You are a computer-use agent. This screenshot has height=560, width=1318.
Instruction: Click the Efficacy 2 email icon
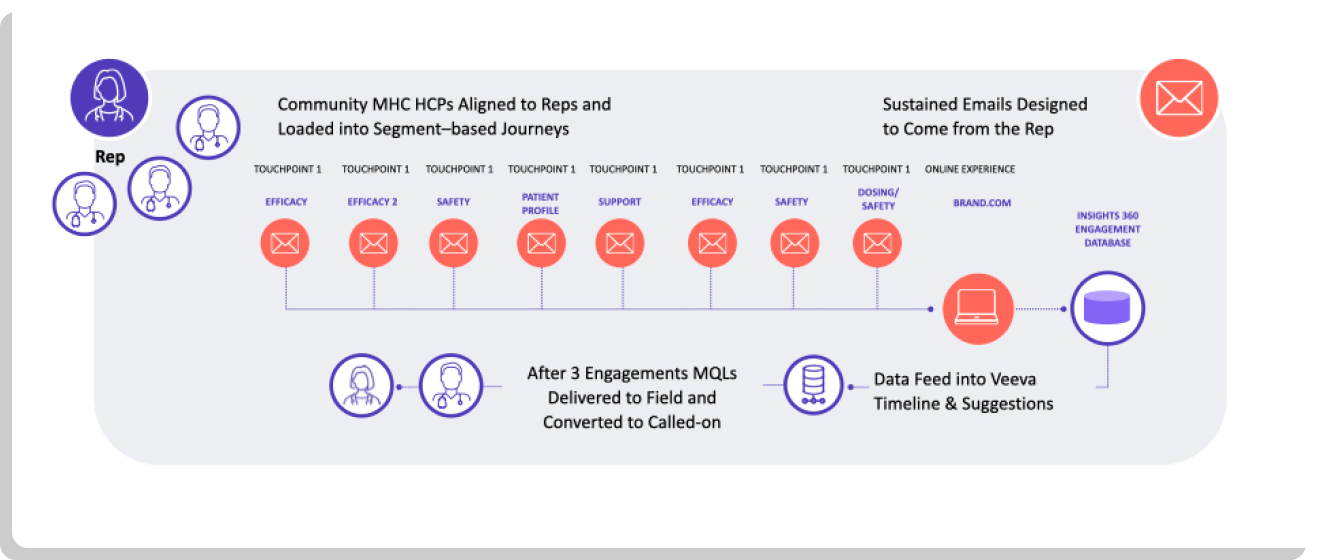374,243
